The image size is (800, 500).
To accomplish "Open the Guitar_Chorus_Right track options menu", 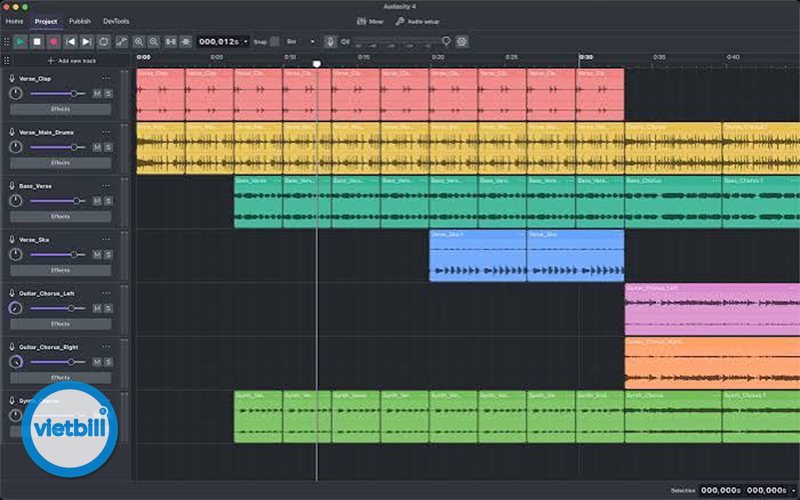I will [x=106, y=347].
